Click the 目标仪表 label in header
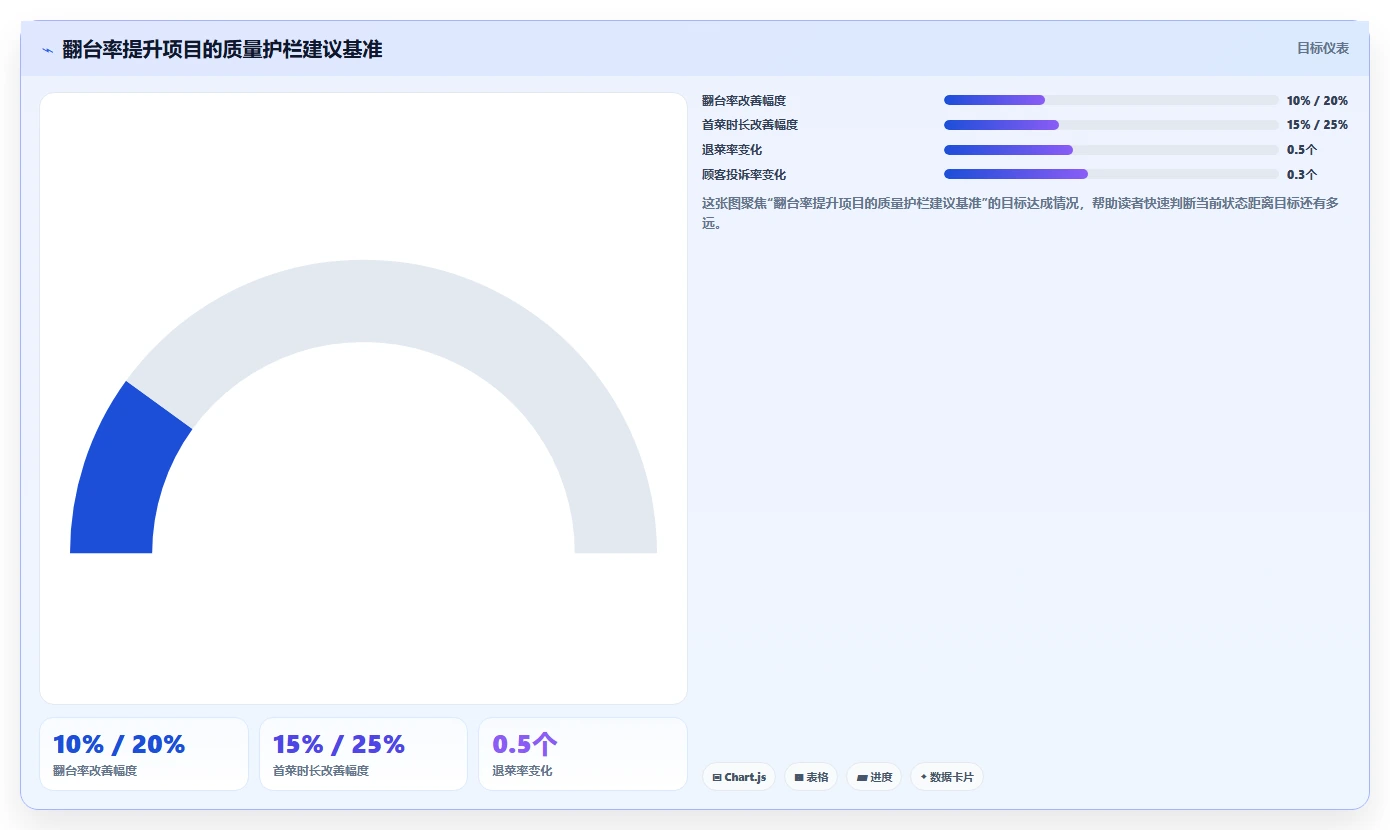 coord(1323,48)
